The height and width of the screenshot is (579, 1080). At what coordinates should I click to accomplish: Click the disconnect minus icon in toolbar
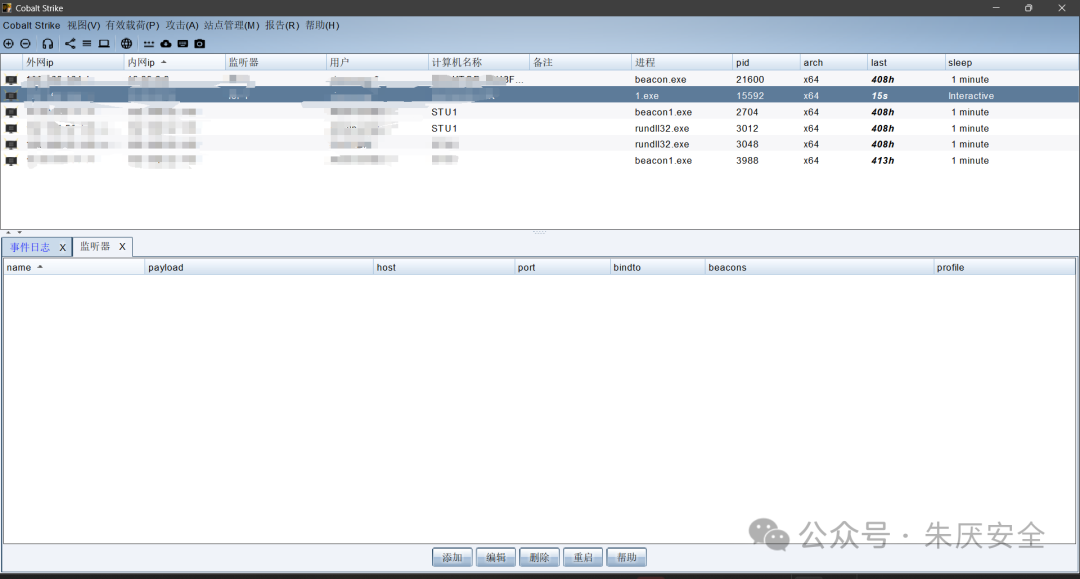[25, 43]
